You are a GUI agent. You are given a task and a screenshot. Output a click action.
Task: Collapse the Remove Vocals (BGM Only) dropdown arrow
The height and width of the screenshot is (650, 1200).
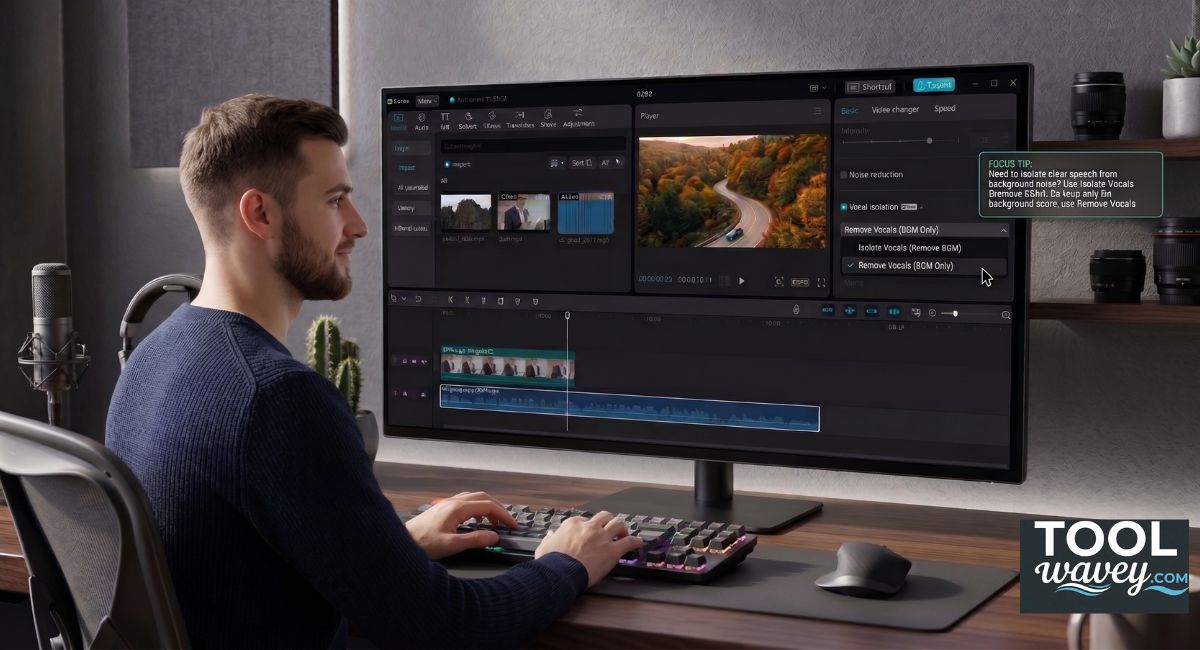pos(1003,230)
